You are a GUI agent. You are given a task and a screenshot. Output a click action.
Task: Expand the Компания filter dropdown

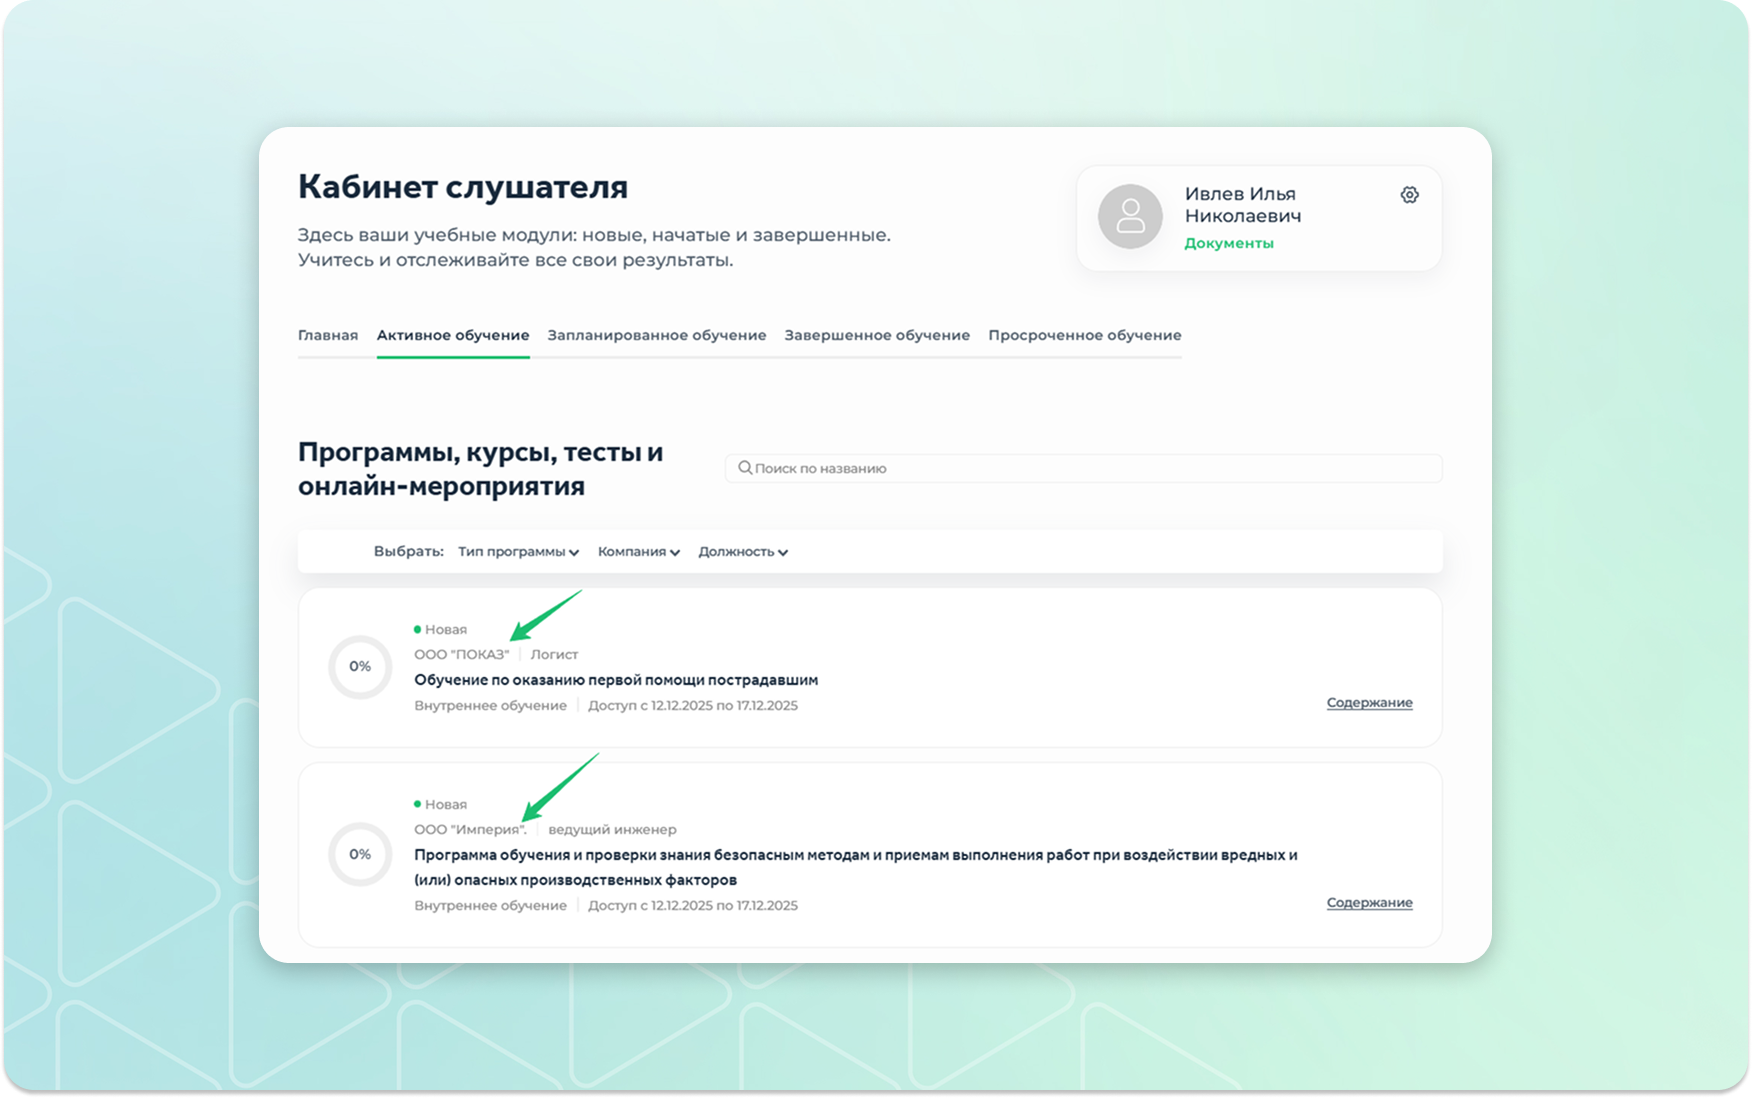click(x=638, y=552)
